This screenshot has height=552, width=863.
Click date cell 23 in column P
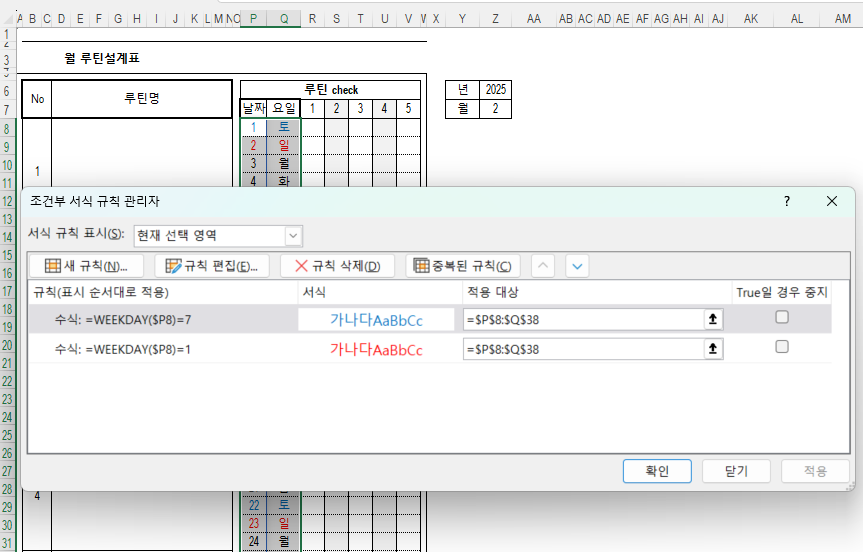point(254,523)
